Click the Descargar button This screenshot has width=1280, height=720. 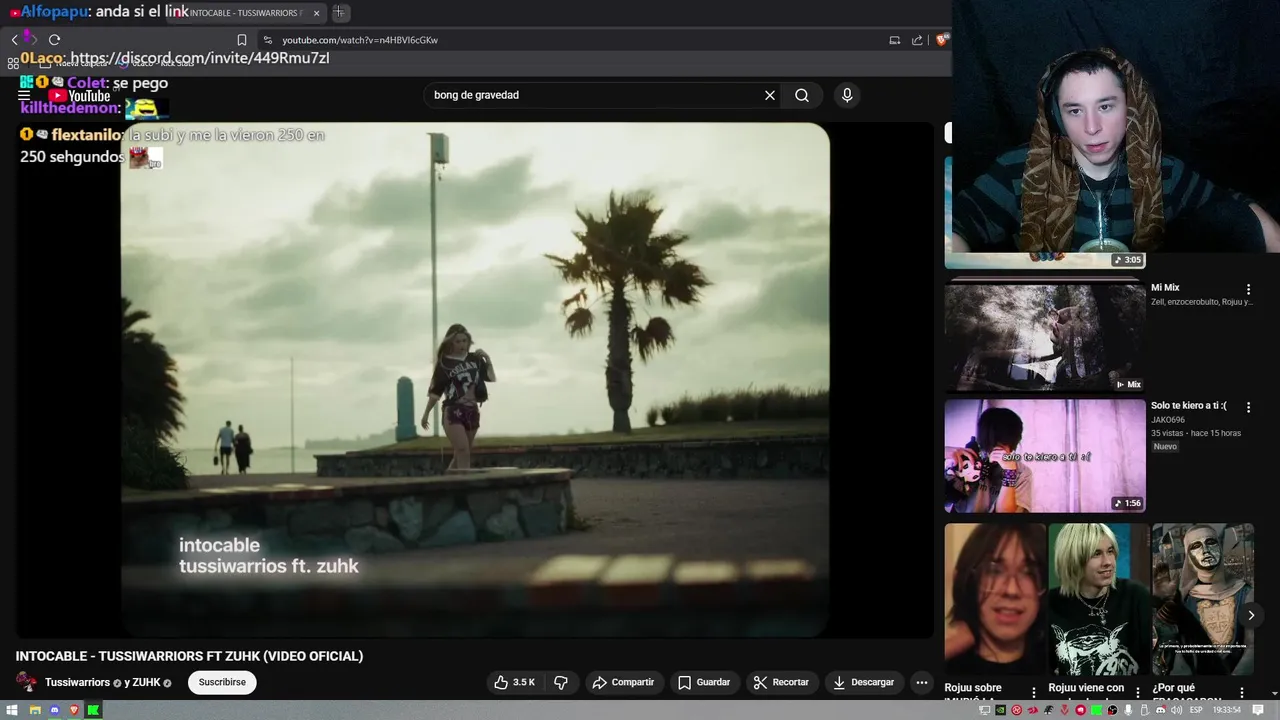pyautogui.click(x=864, y=682)
